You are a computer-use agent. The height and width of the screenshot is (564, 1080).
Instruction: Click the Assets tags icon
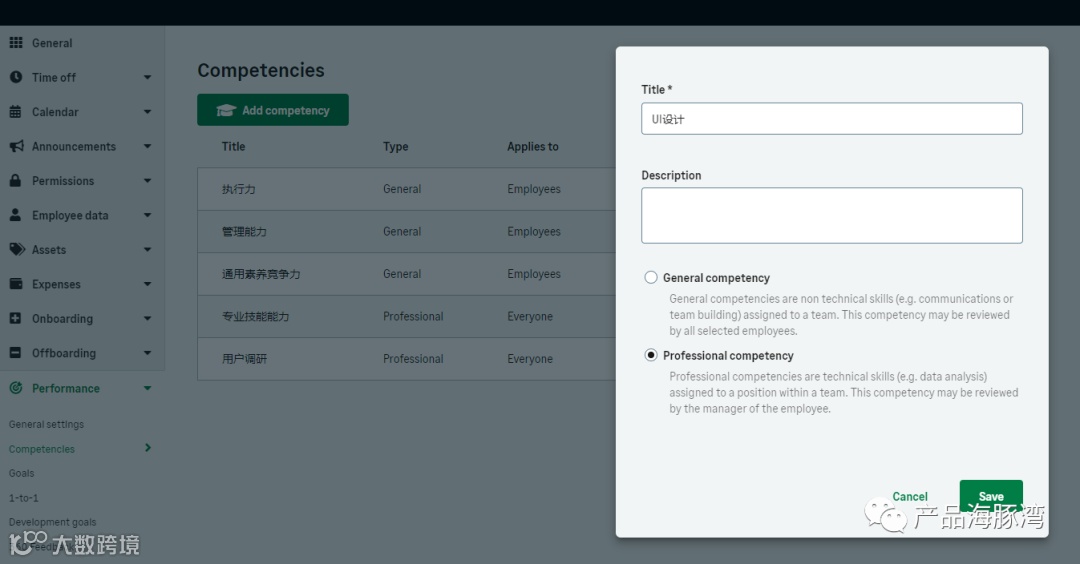pos(16,250)
